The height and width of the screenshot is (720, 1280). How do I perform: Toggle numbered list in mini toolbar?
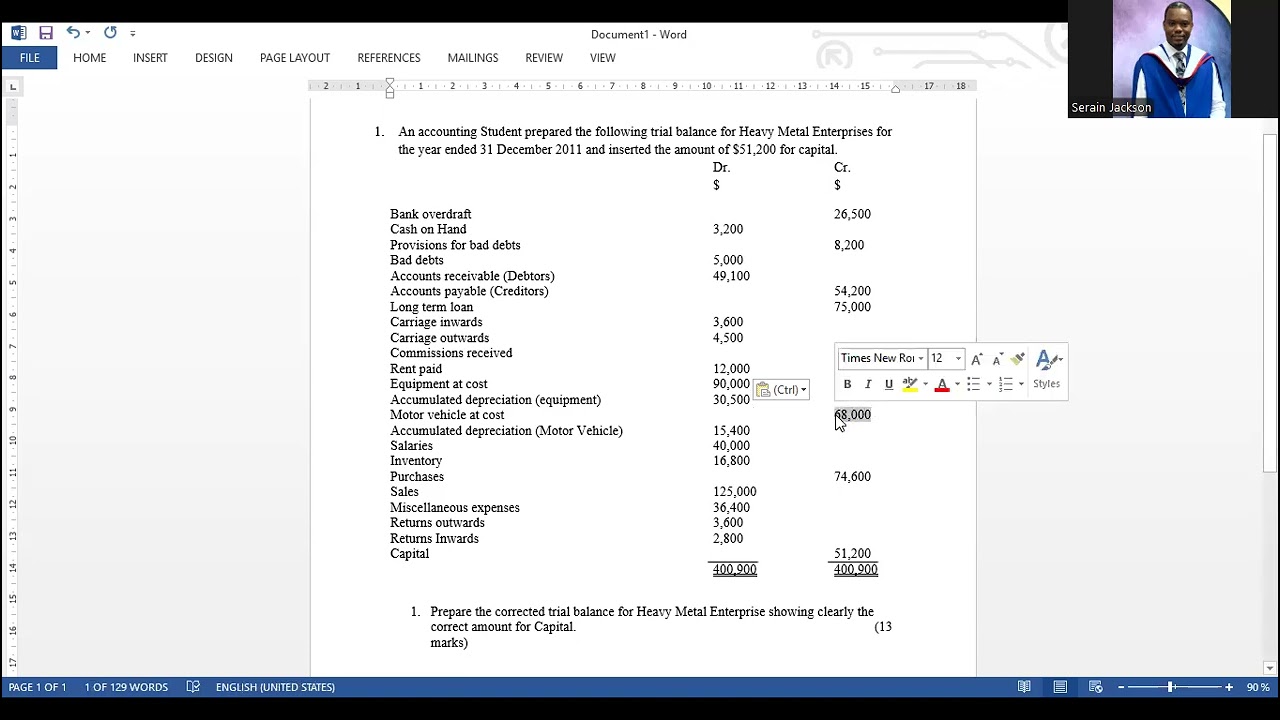[1005, 384]
